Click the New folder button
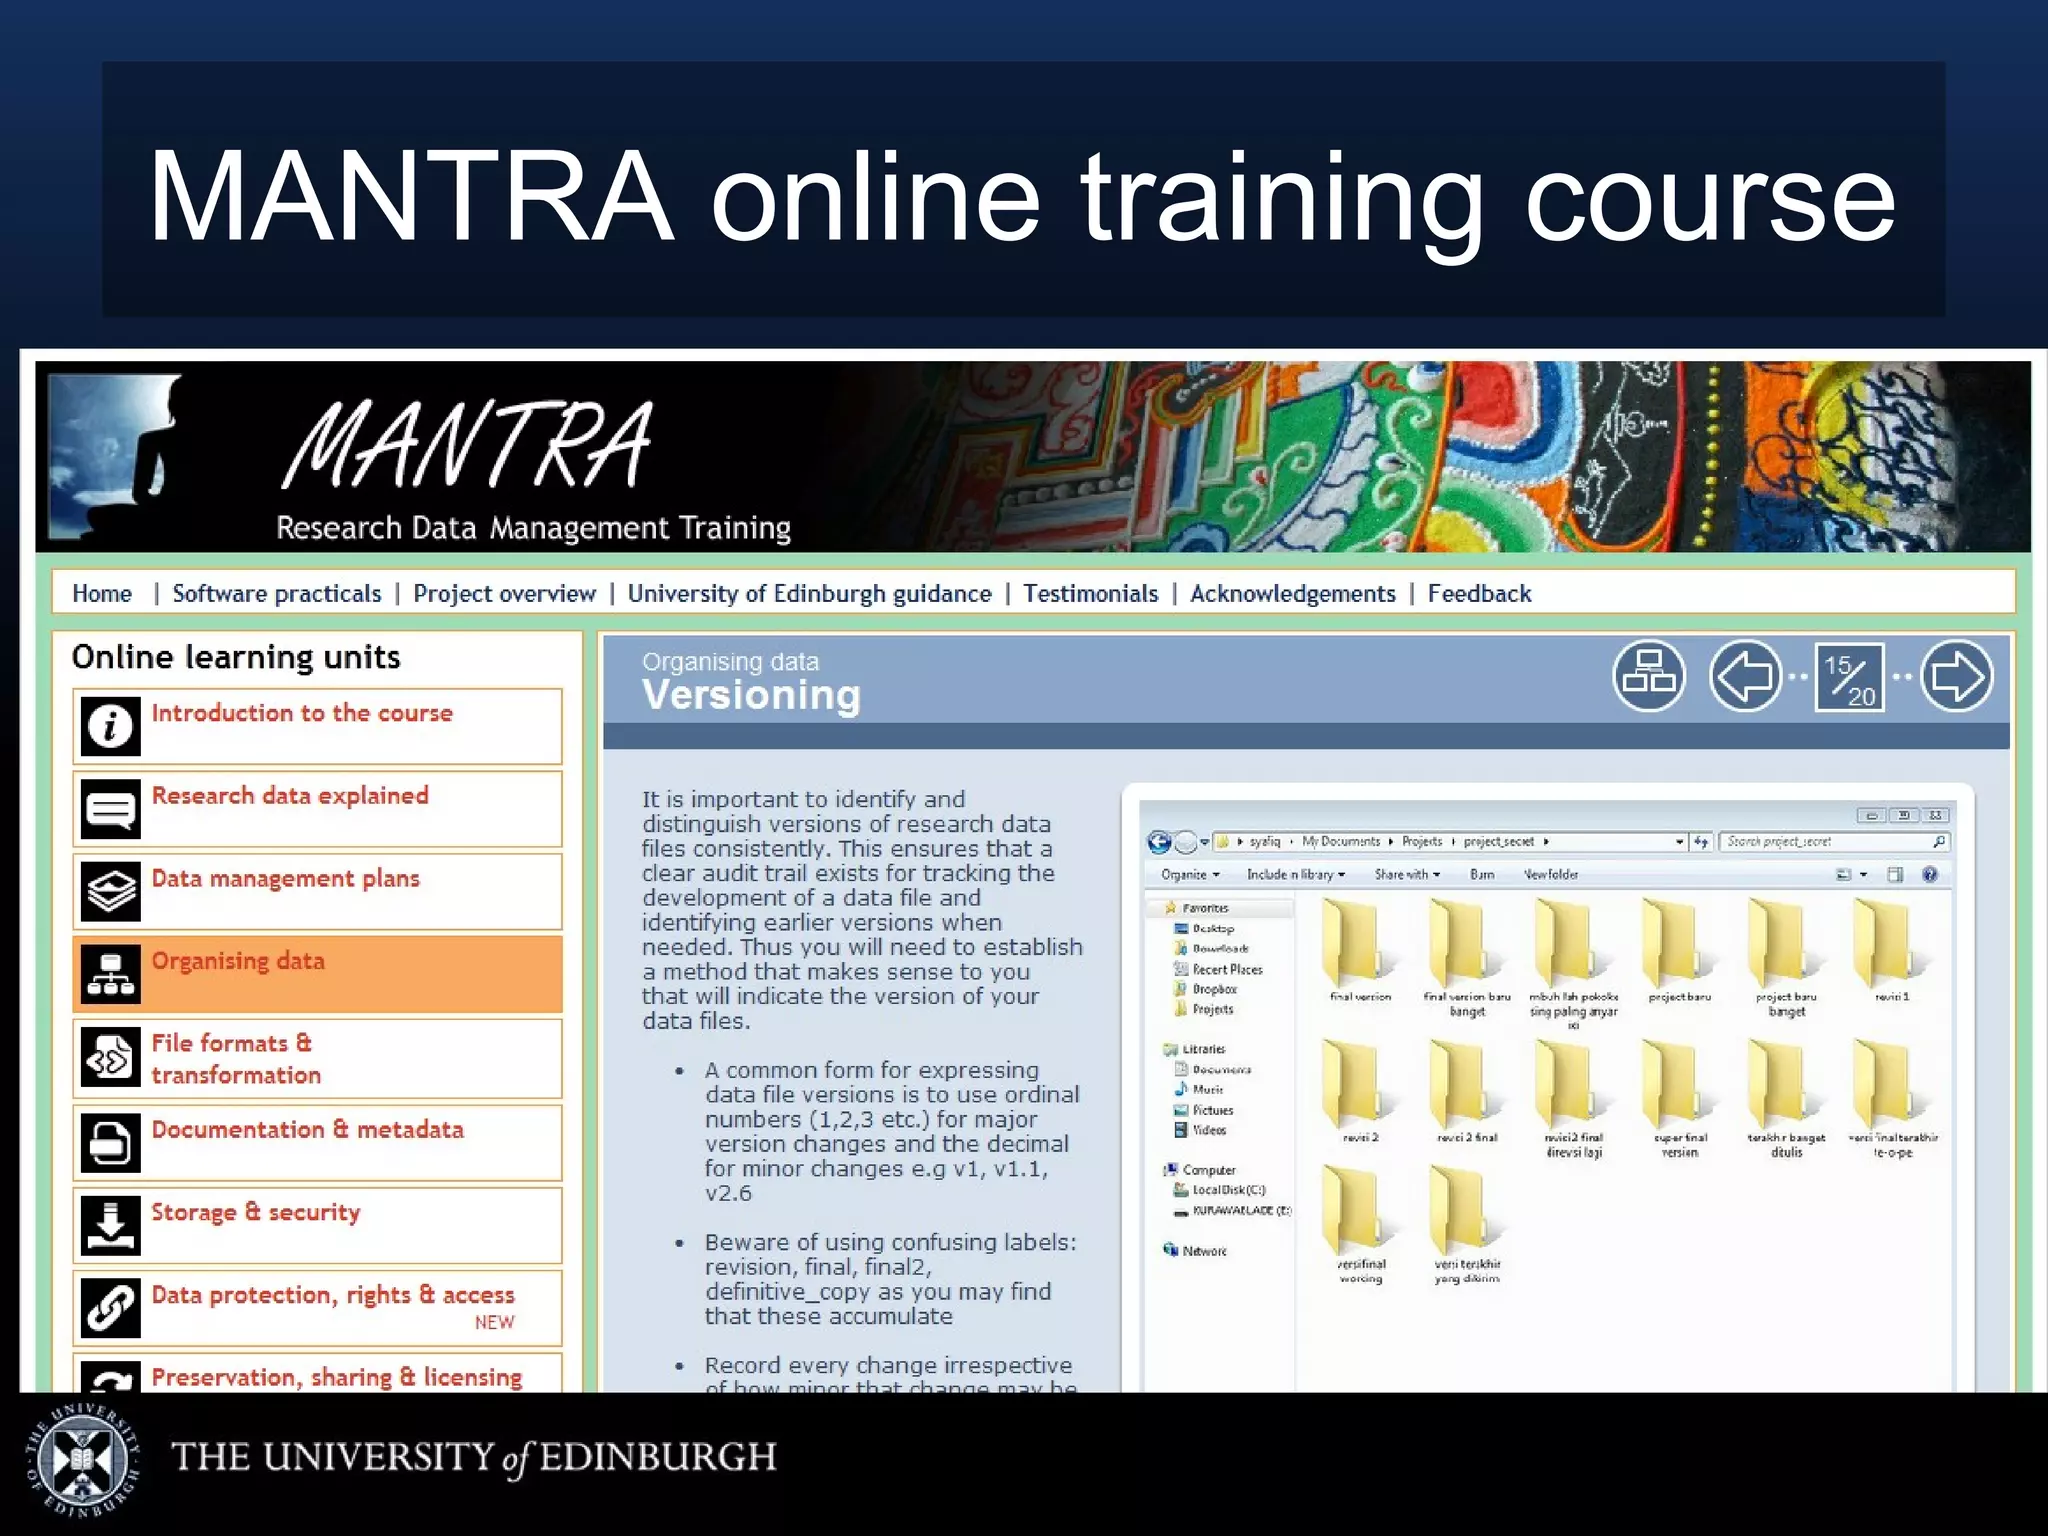Image resolution: width=2048 pixels, height=1536 pixels. (1550, 874)
